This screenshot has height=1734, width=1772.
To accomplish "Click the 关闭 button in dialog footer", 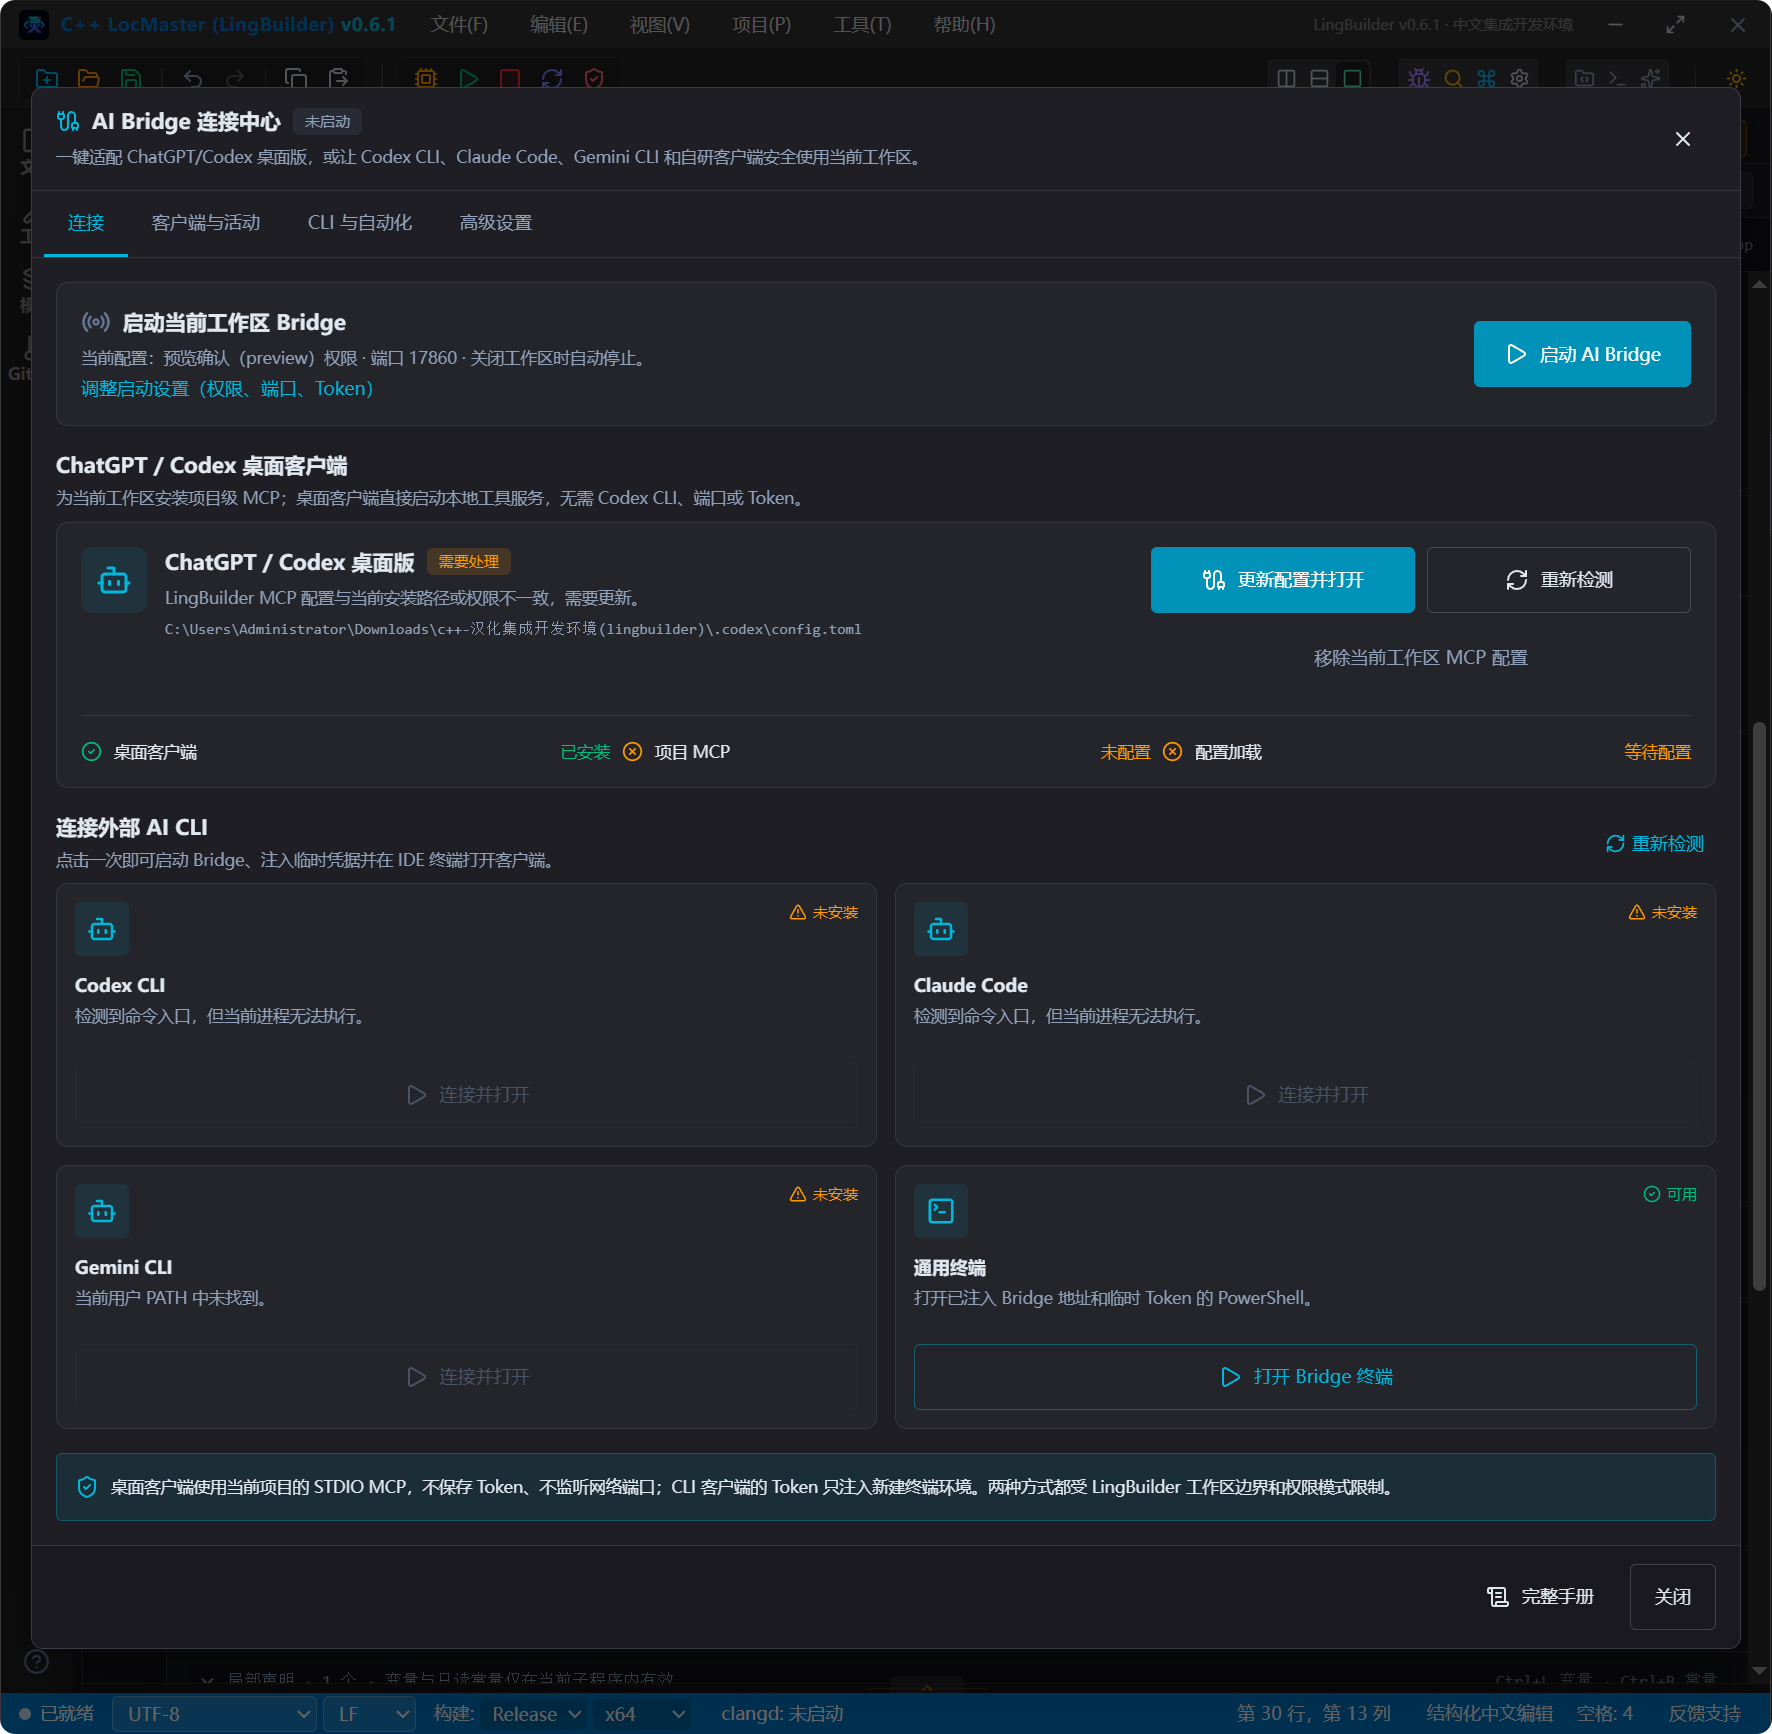I will point(1673,1597).
